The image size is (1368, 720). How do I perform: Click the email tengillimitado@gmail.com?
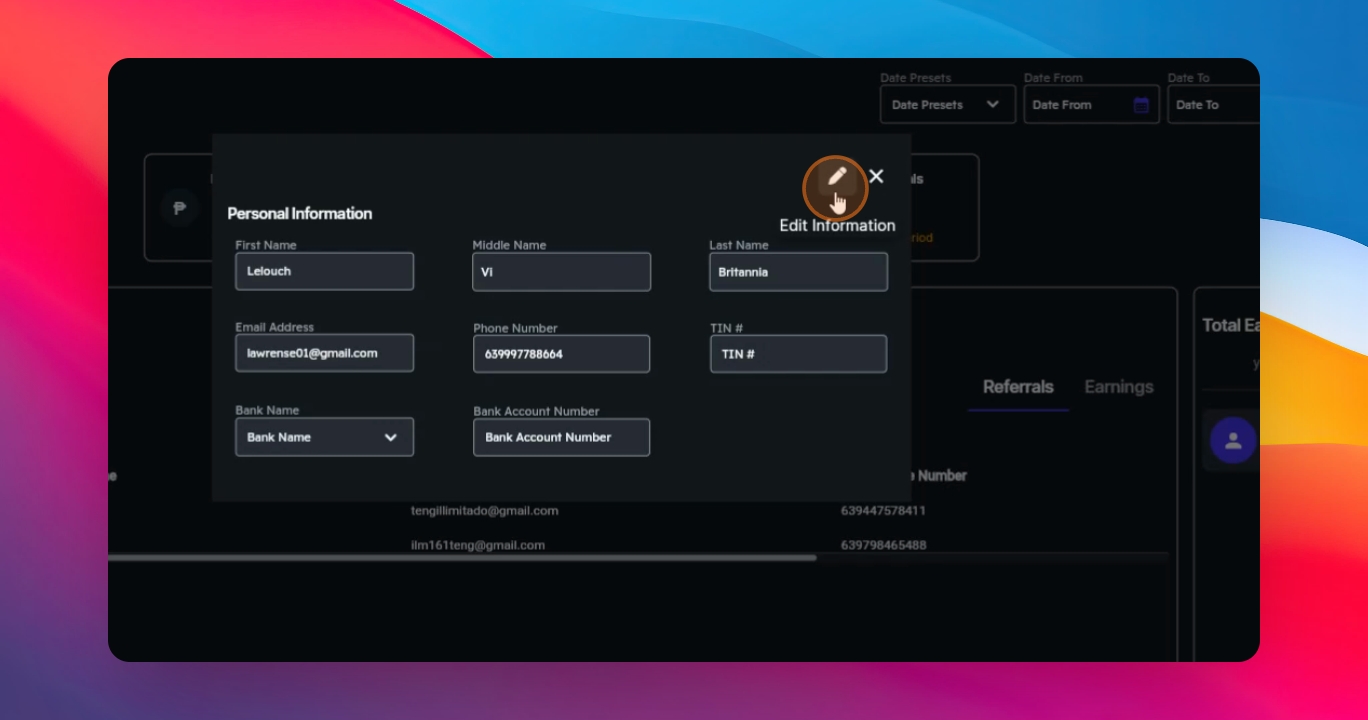(484, 511)
